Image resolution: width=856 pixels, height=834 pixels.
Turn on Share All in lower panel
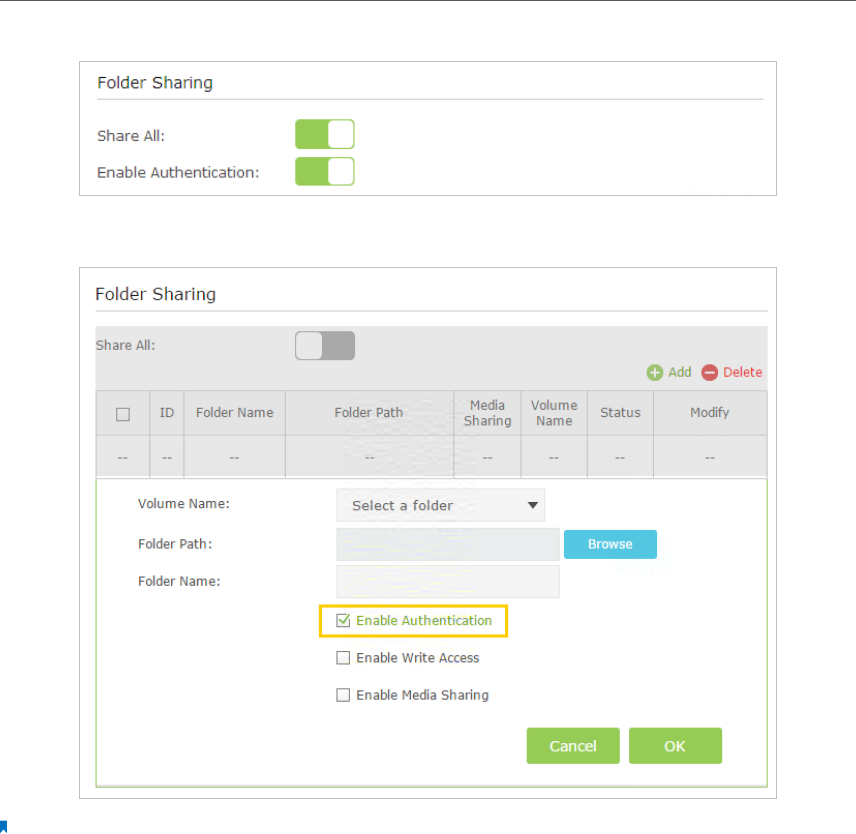(x=325, y=346)
